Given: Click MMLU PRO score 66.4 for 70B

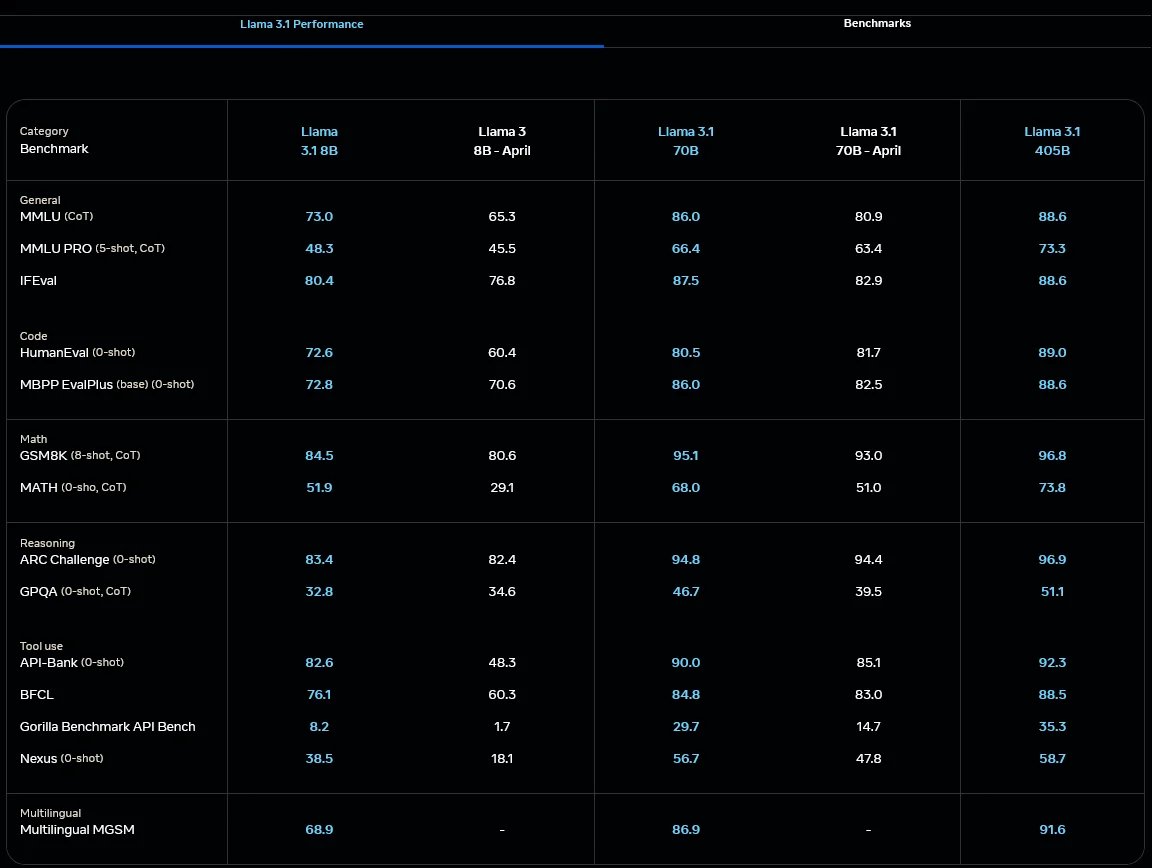Looking at the screenshot, I should (x=685, y=248).
